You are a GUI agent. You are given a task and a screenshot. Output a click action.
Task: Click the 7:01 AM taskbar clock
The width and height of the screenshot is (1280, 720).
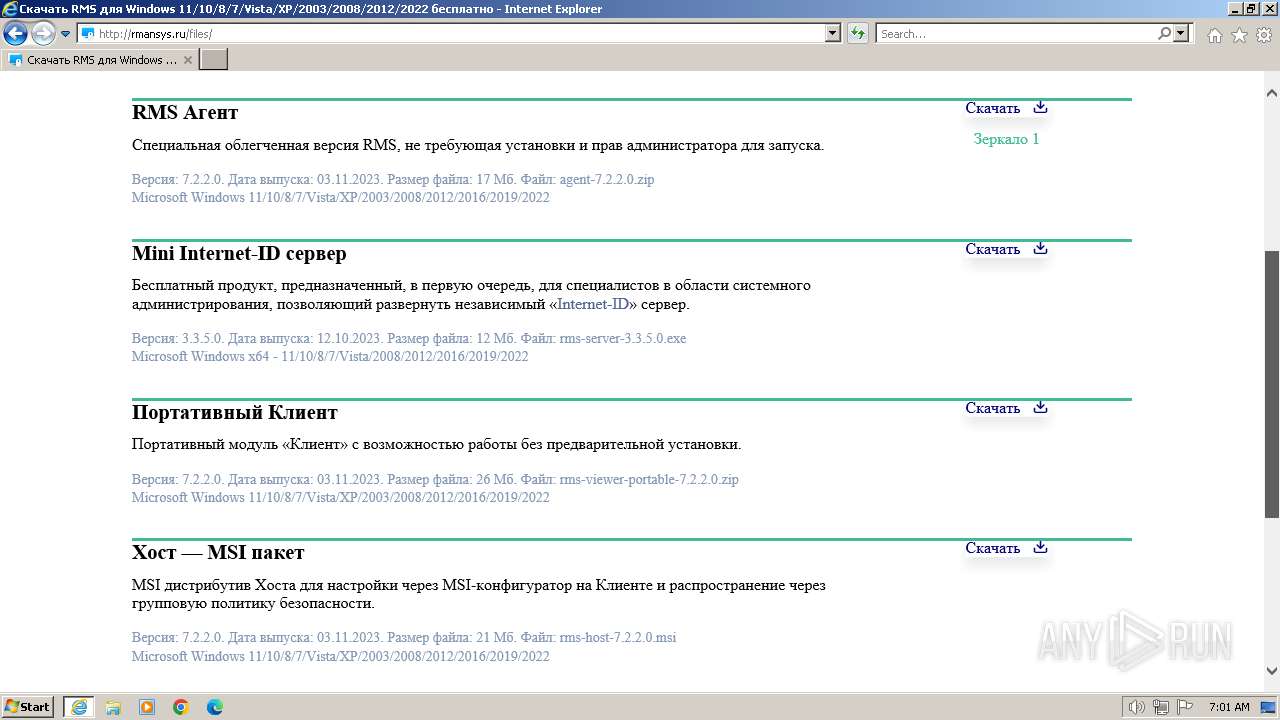point(1229,707)
